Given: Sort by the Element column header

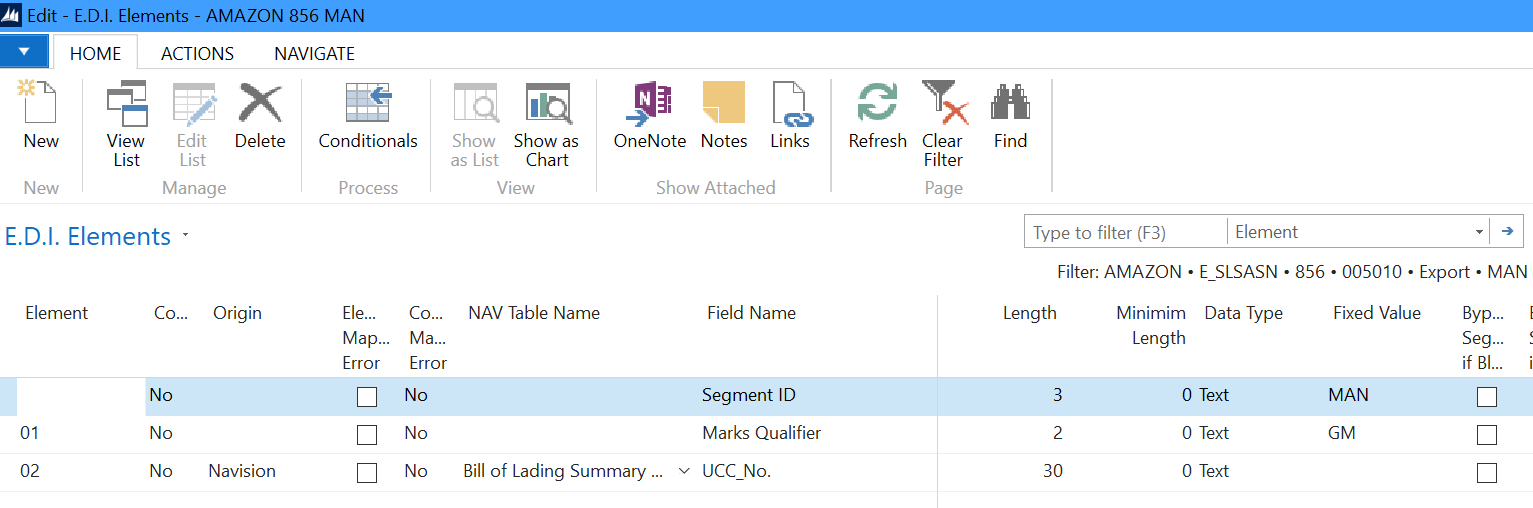Looking at the screenshot, I should [57, 313].
